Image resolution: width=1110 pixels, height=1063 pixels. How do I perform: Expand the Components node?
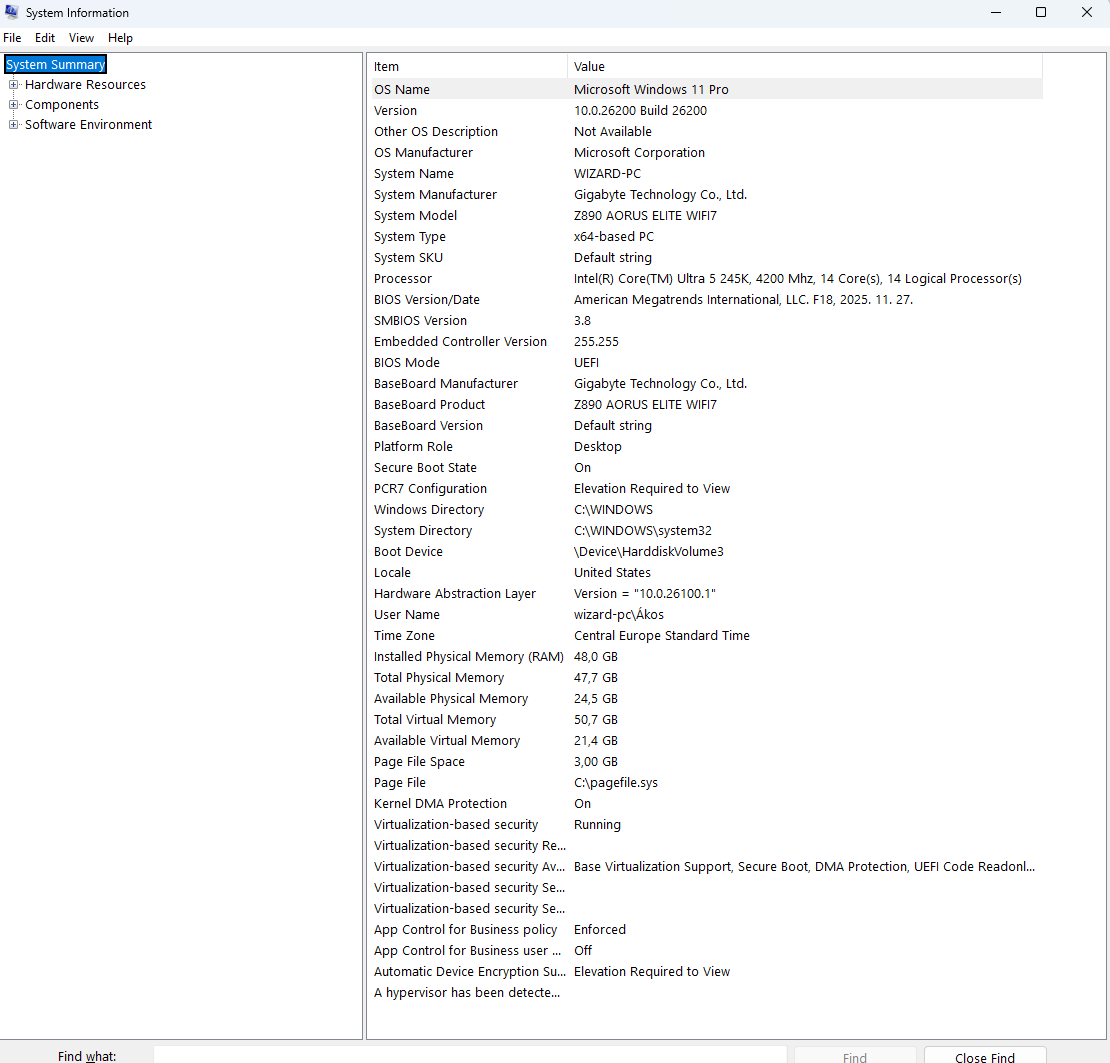(13, 105)
